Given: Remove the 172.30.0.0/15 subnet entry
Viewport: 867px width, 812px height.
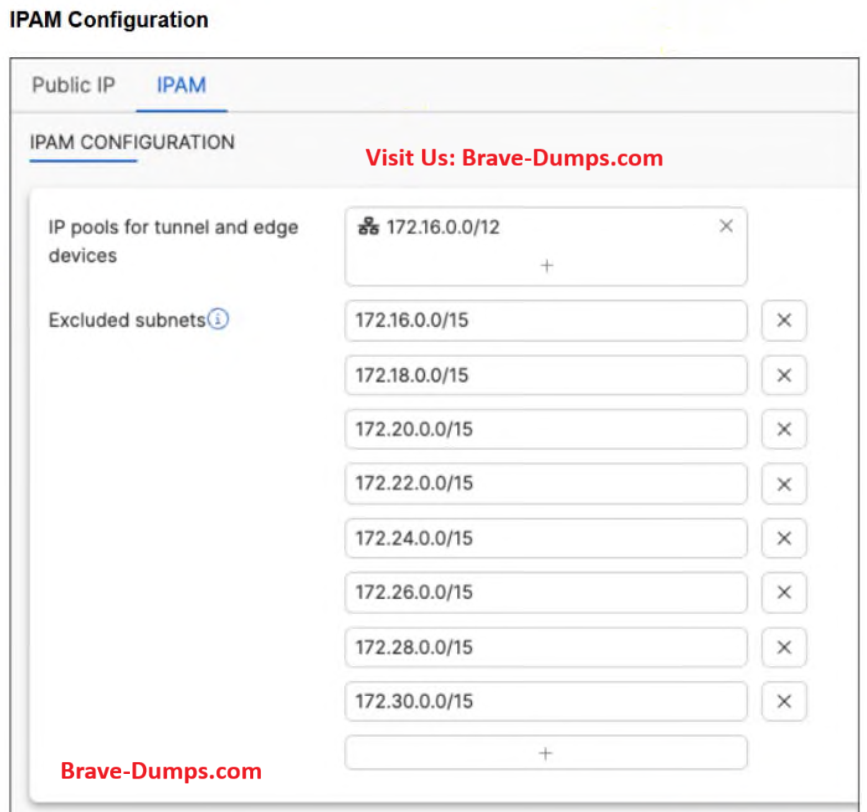Looking at the screenshot, I should (x=784, y=701).
